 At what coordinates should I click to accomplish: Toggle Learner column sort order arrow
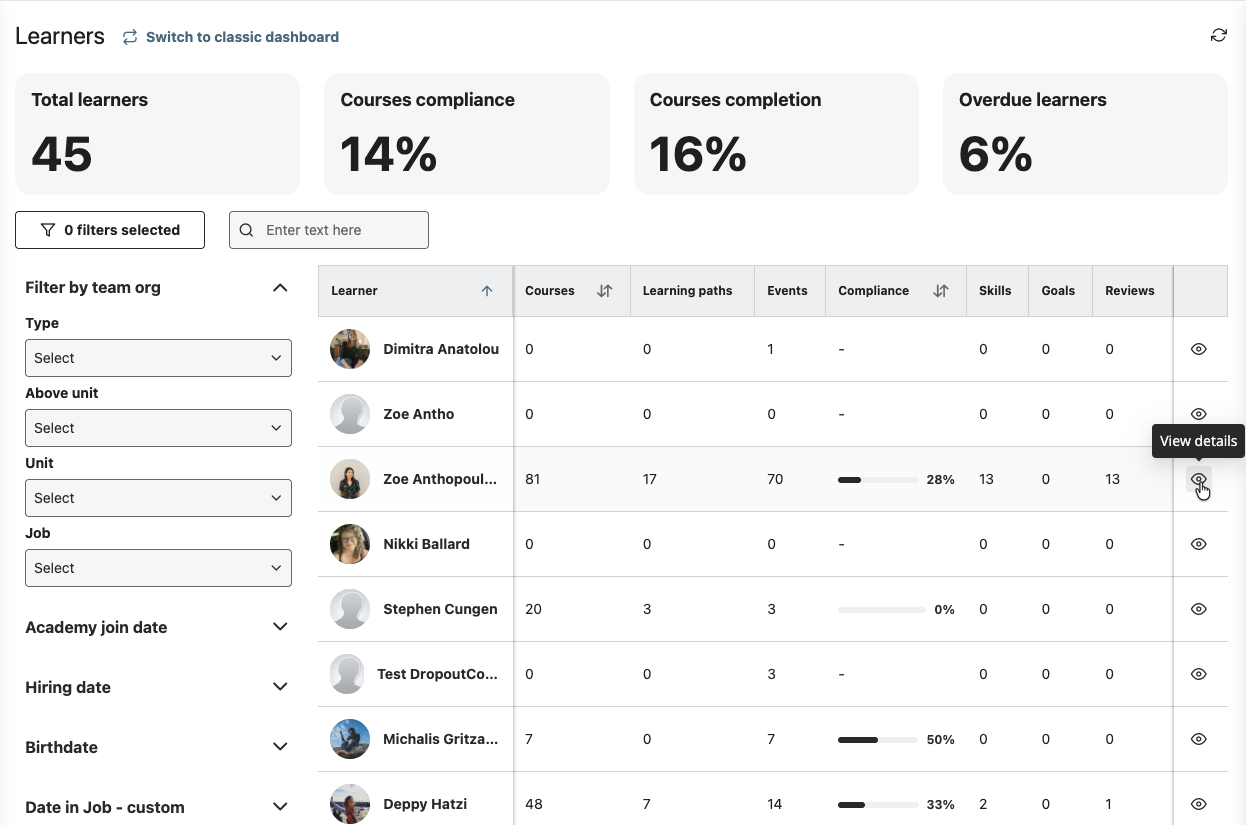(x=487, y=291)
